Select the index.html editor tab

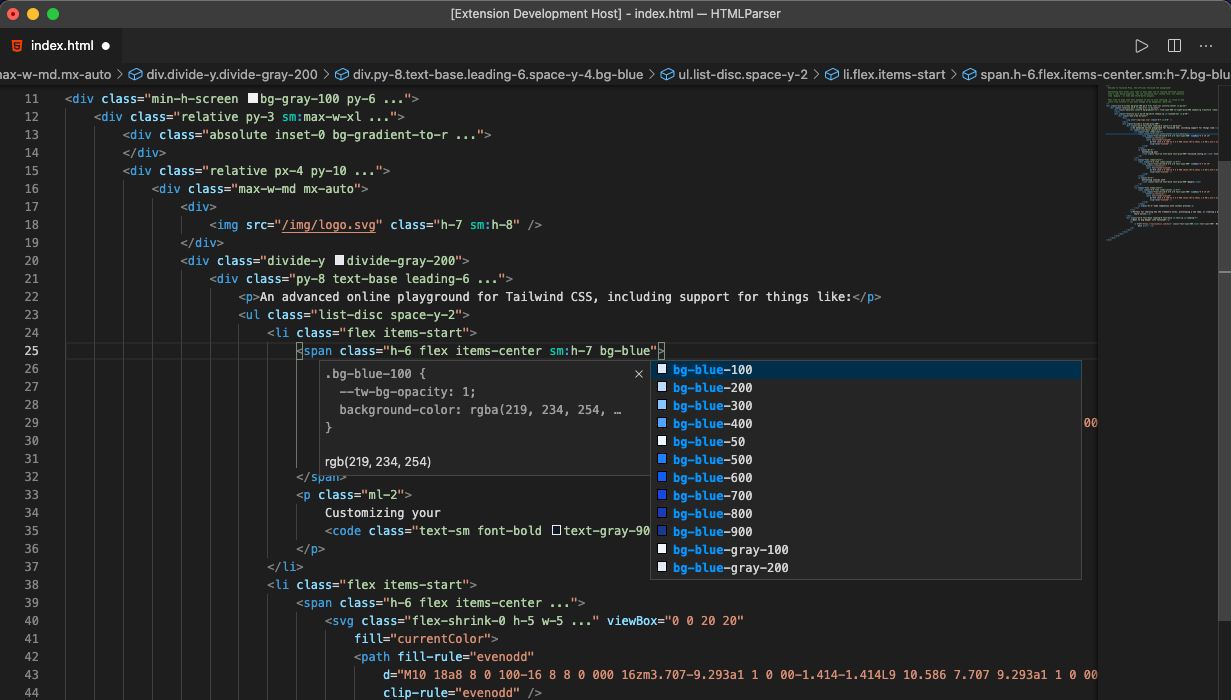(x=62, y=46)
